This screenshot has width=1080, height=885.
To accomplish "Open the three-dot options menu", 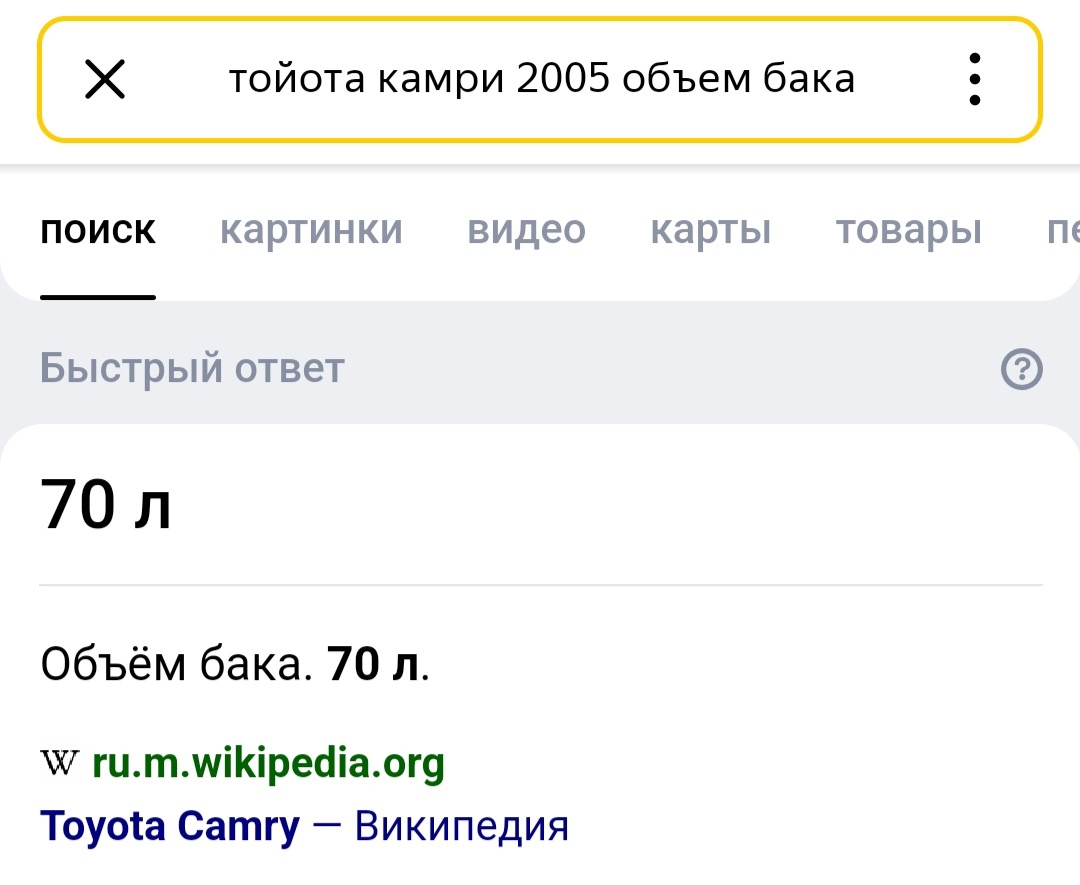I will pyautogui.click(x=975, y=79).
